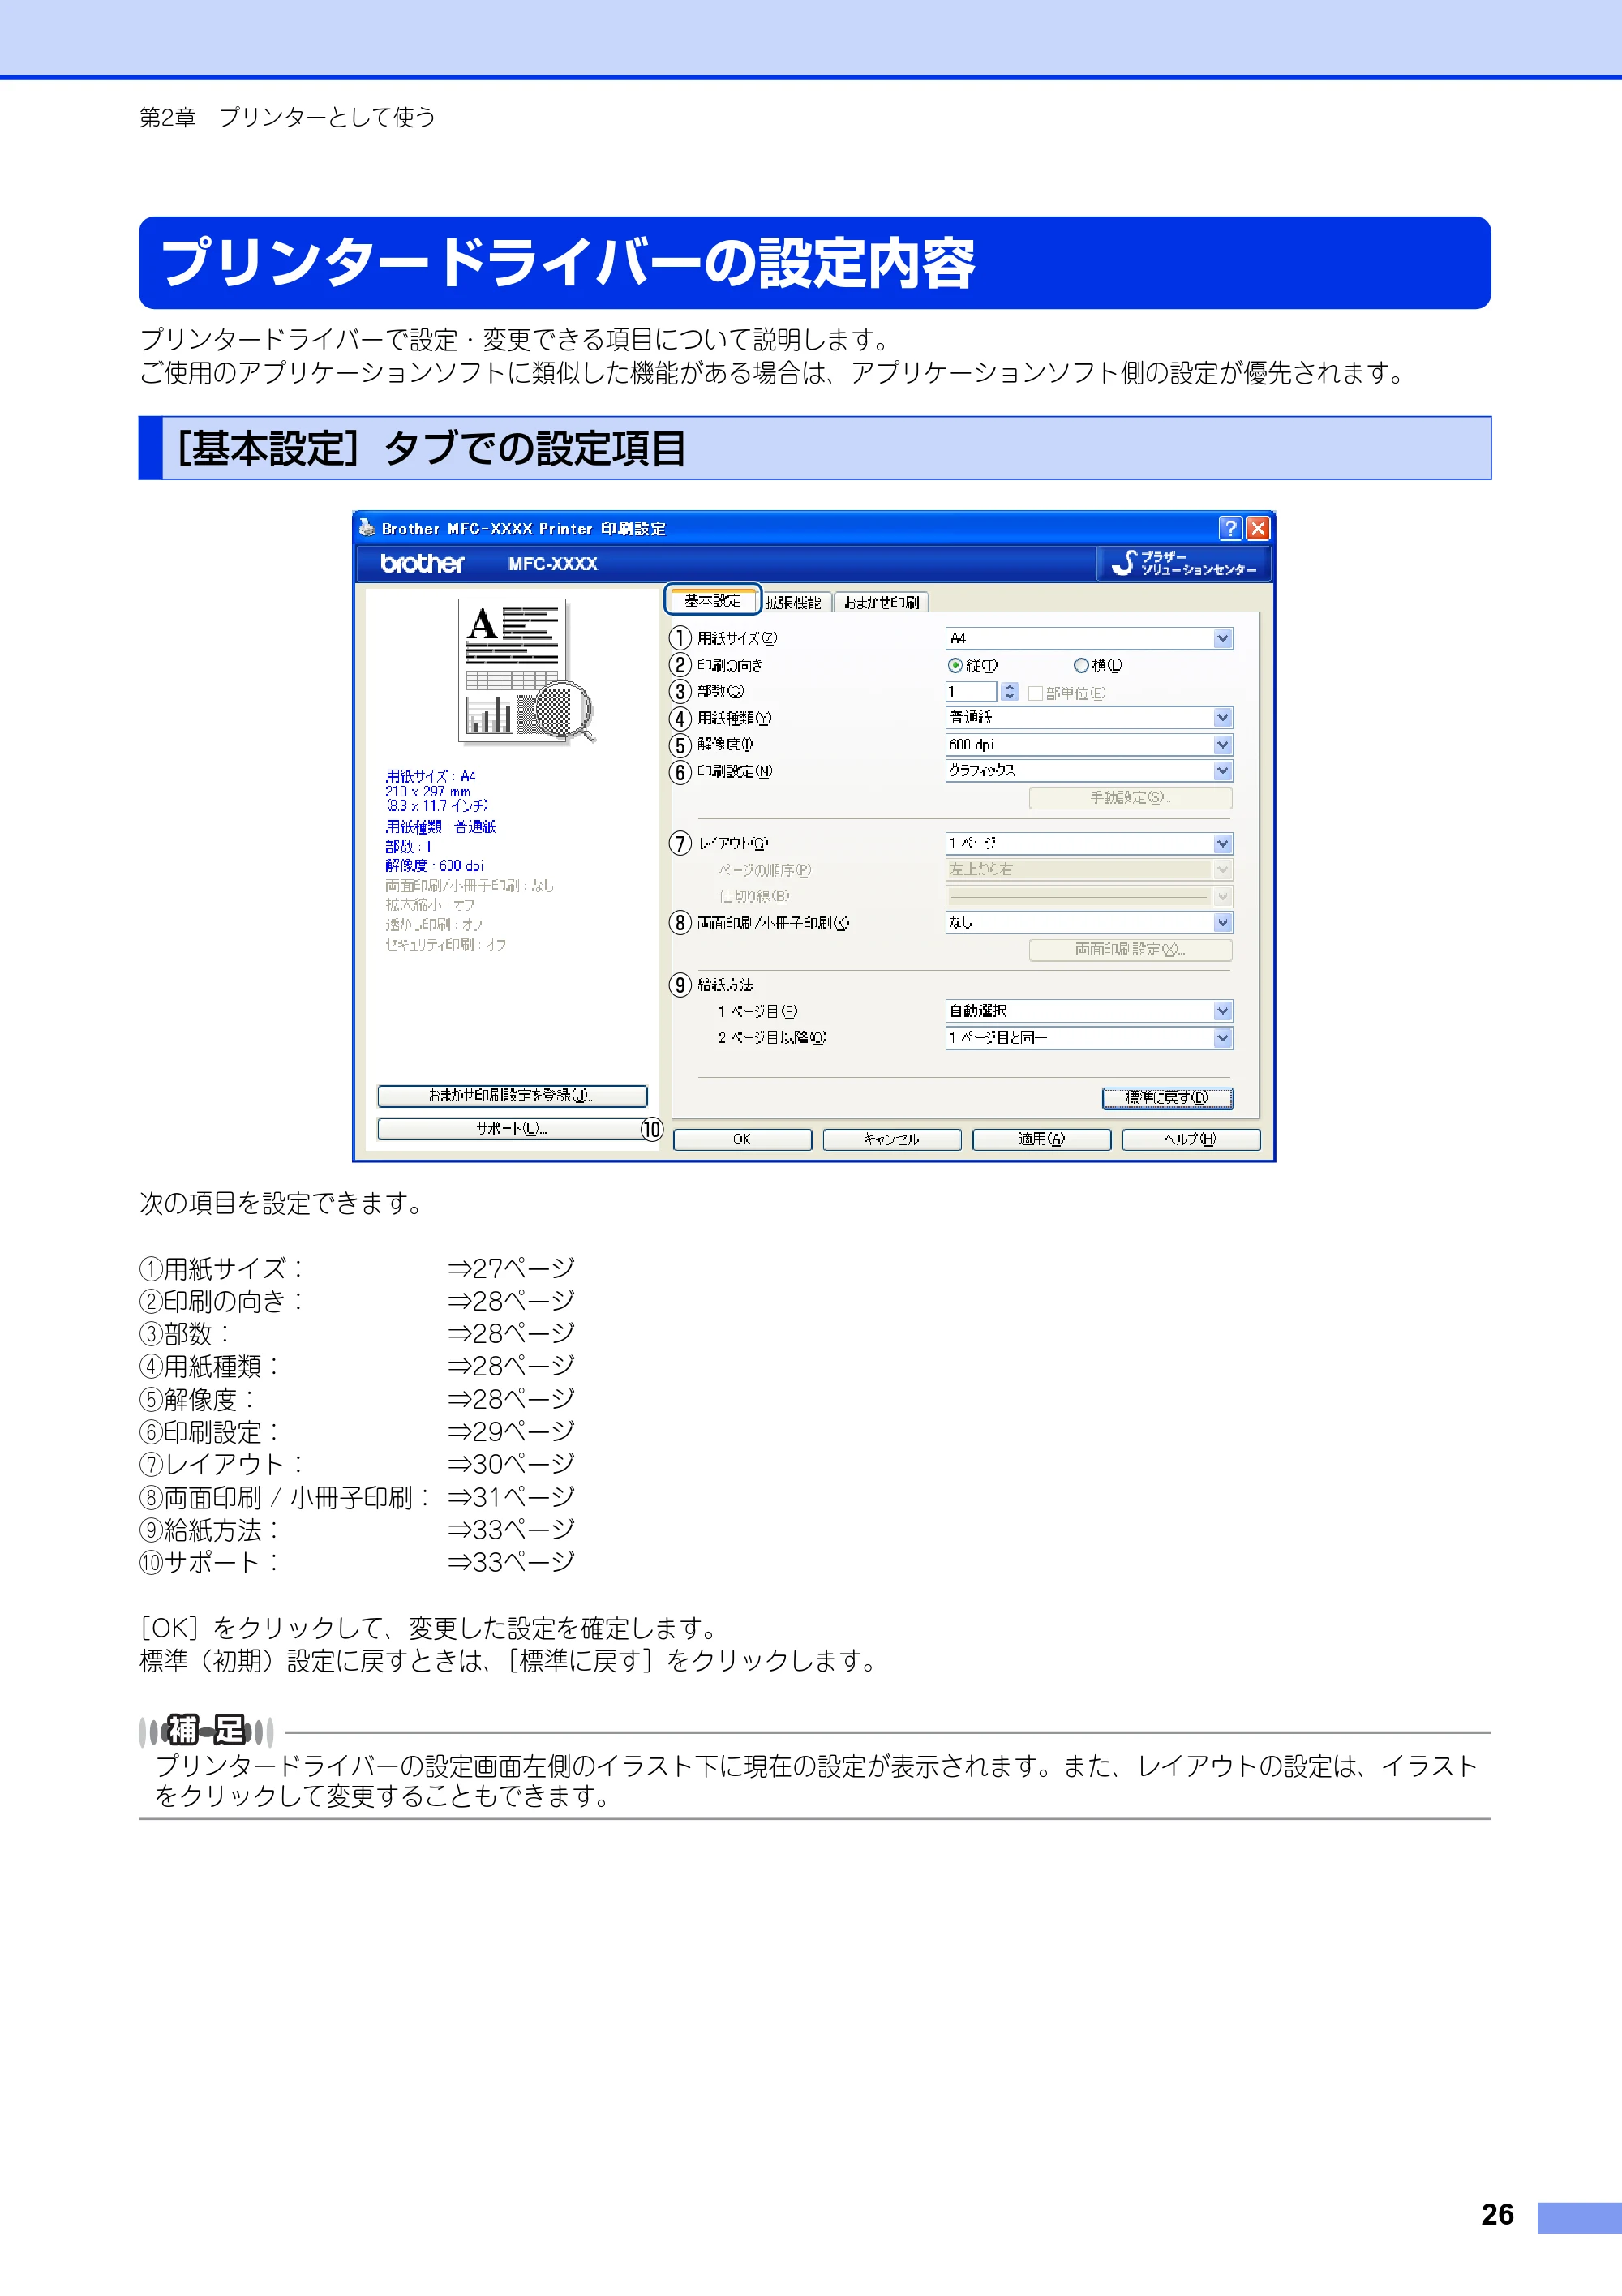Click the '解像度 : 600 dpi' summary text
1622x2296 pixels.
434,866
